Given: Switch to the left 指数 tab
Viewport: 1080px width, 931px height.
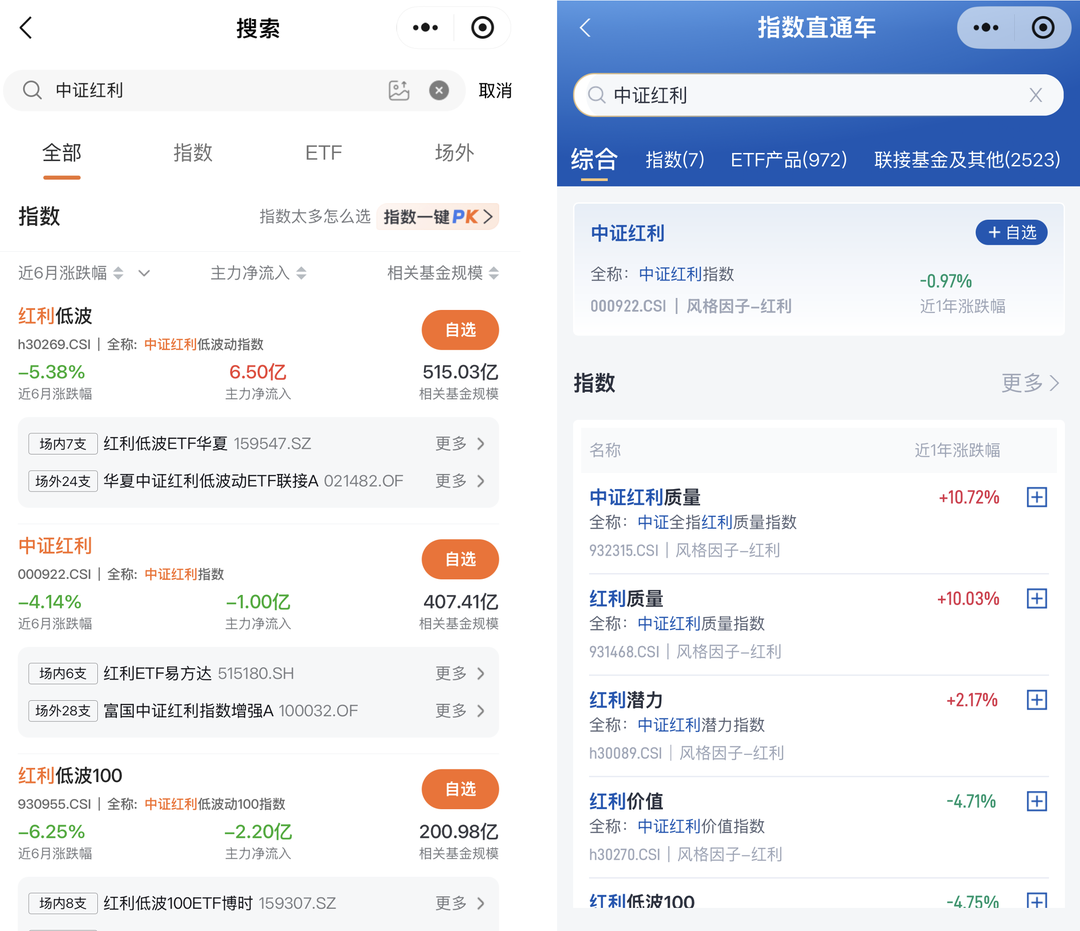Looking at the screenshot, I should pos(193,152).
